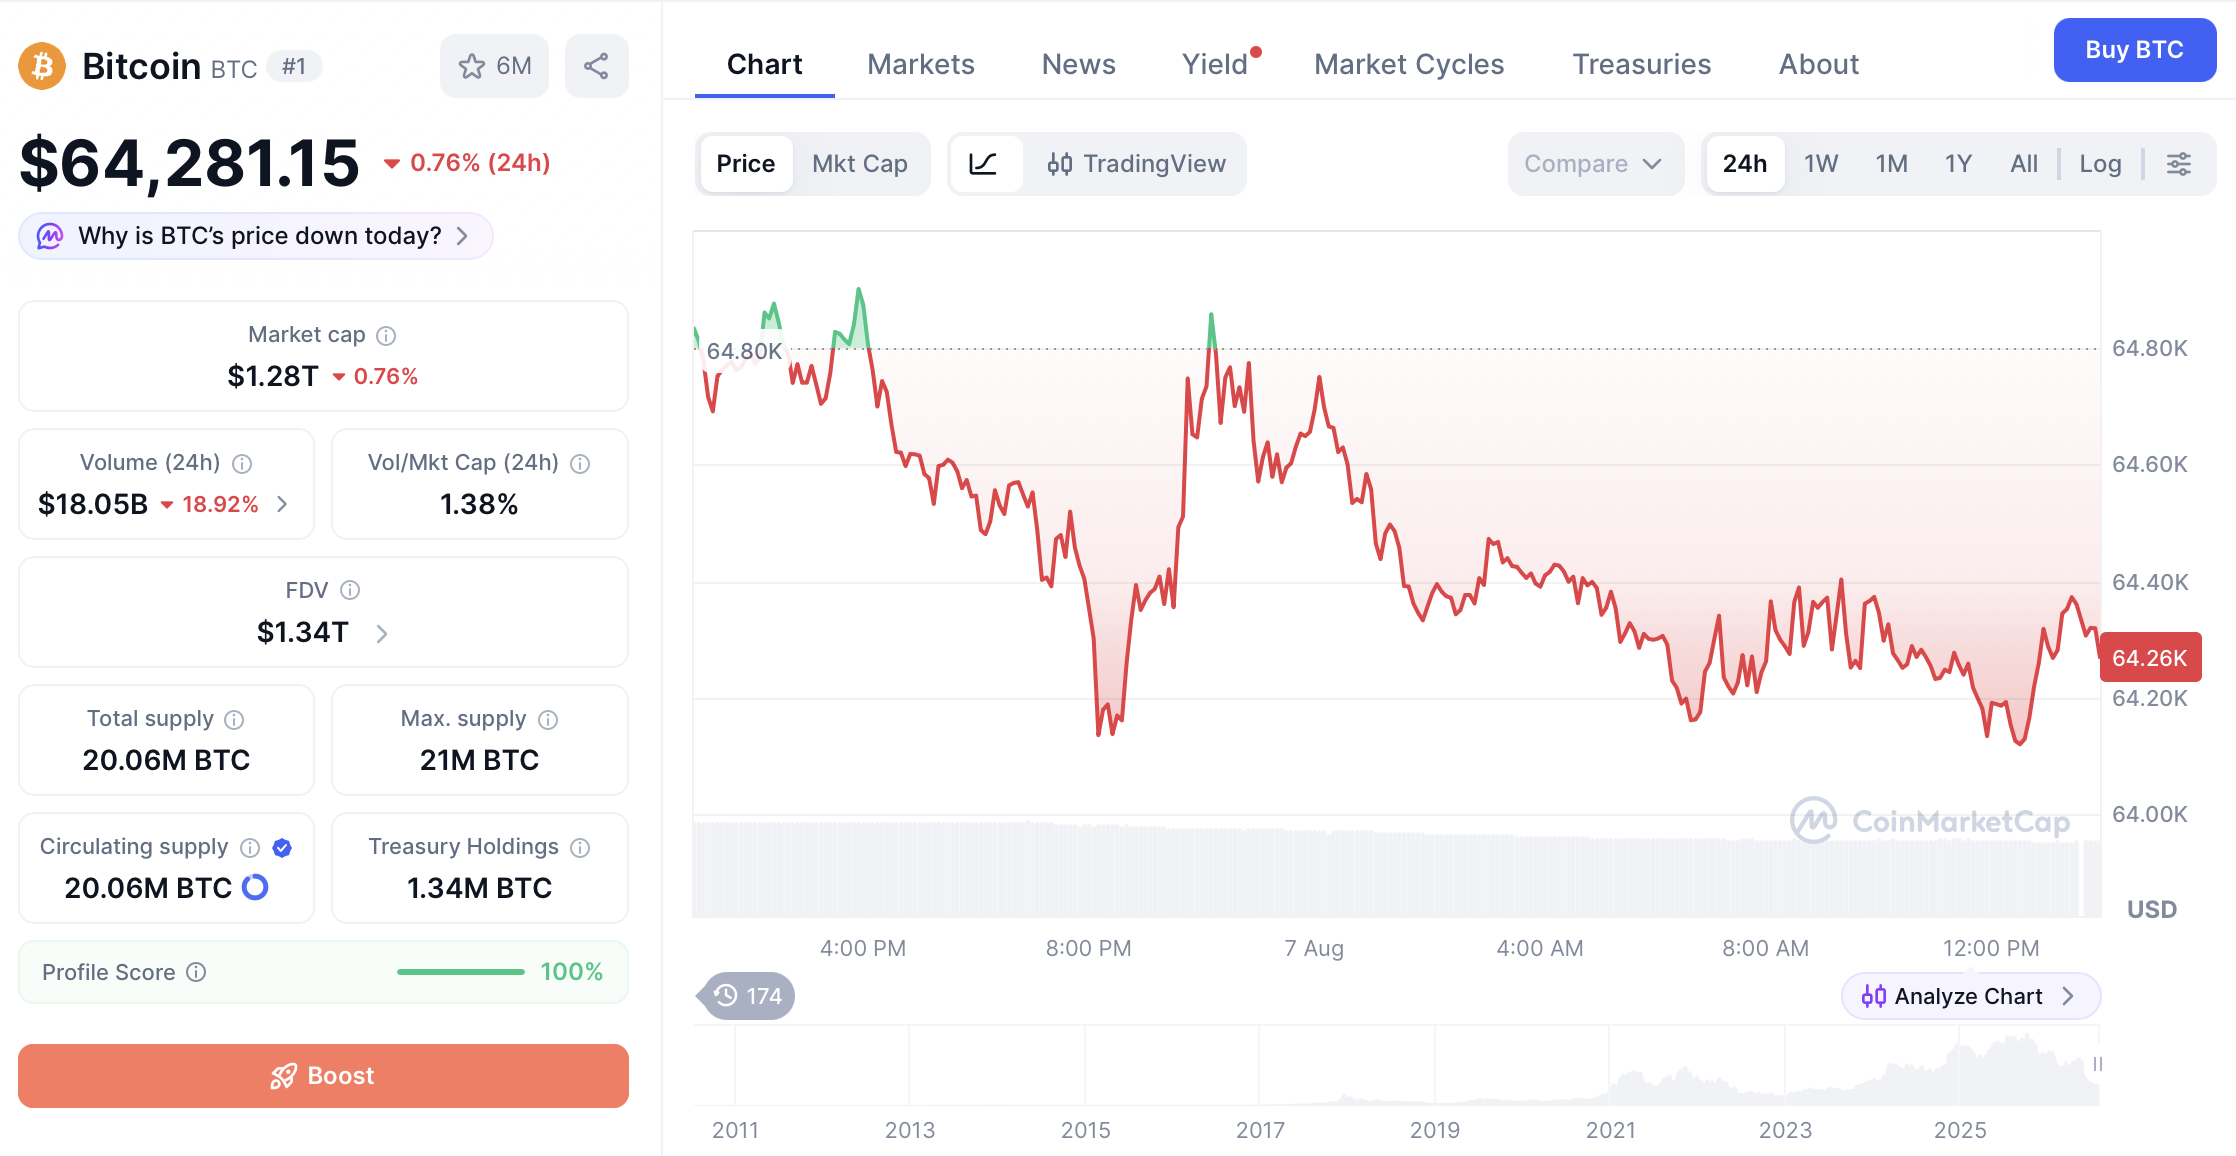Screen dimensions: 2236x1156
Task: Click the Buy BTC button
Action: point(2135,50)
